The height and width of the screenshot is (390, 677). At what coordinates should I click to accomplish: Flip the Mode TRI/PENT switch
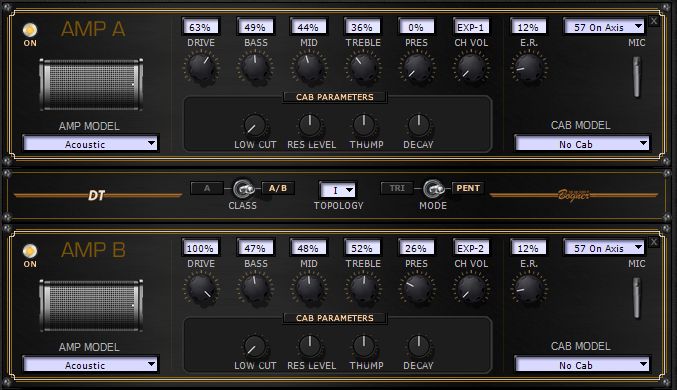[433, 189]
